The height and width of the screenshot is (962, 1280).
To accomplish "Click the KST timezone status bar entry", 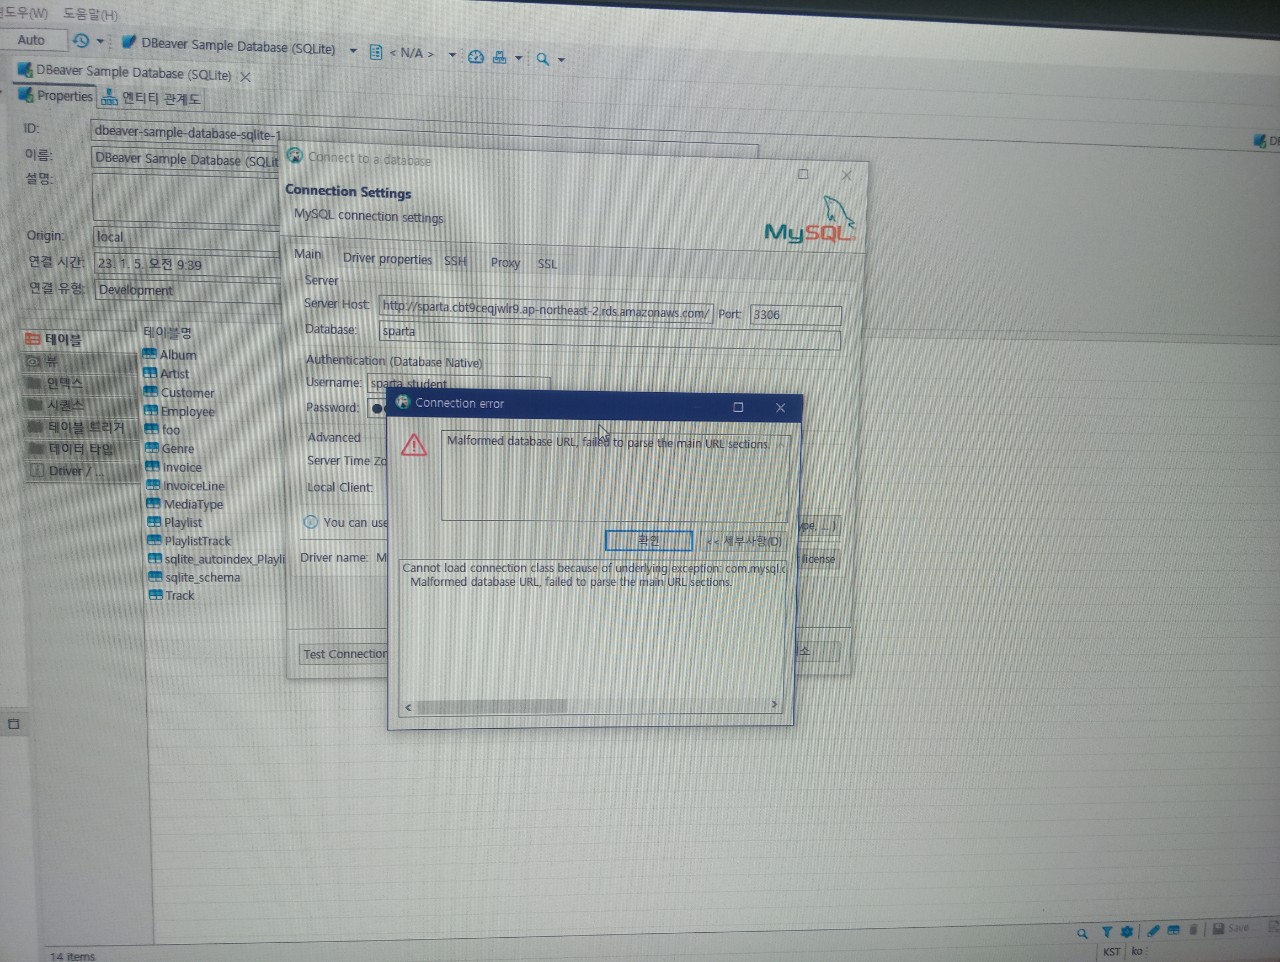I will click(x=1111, y=951).
